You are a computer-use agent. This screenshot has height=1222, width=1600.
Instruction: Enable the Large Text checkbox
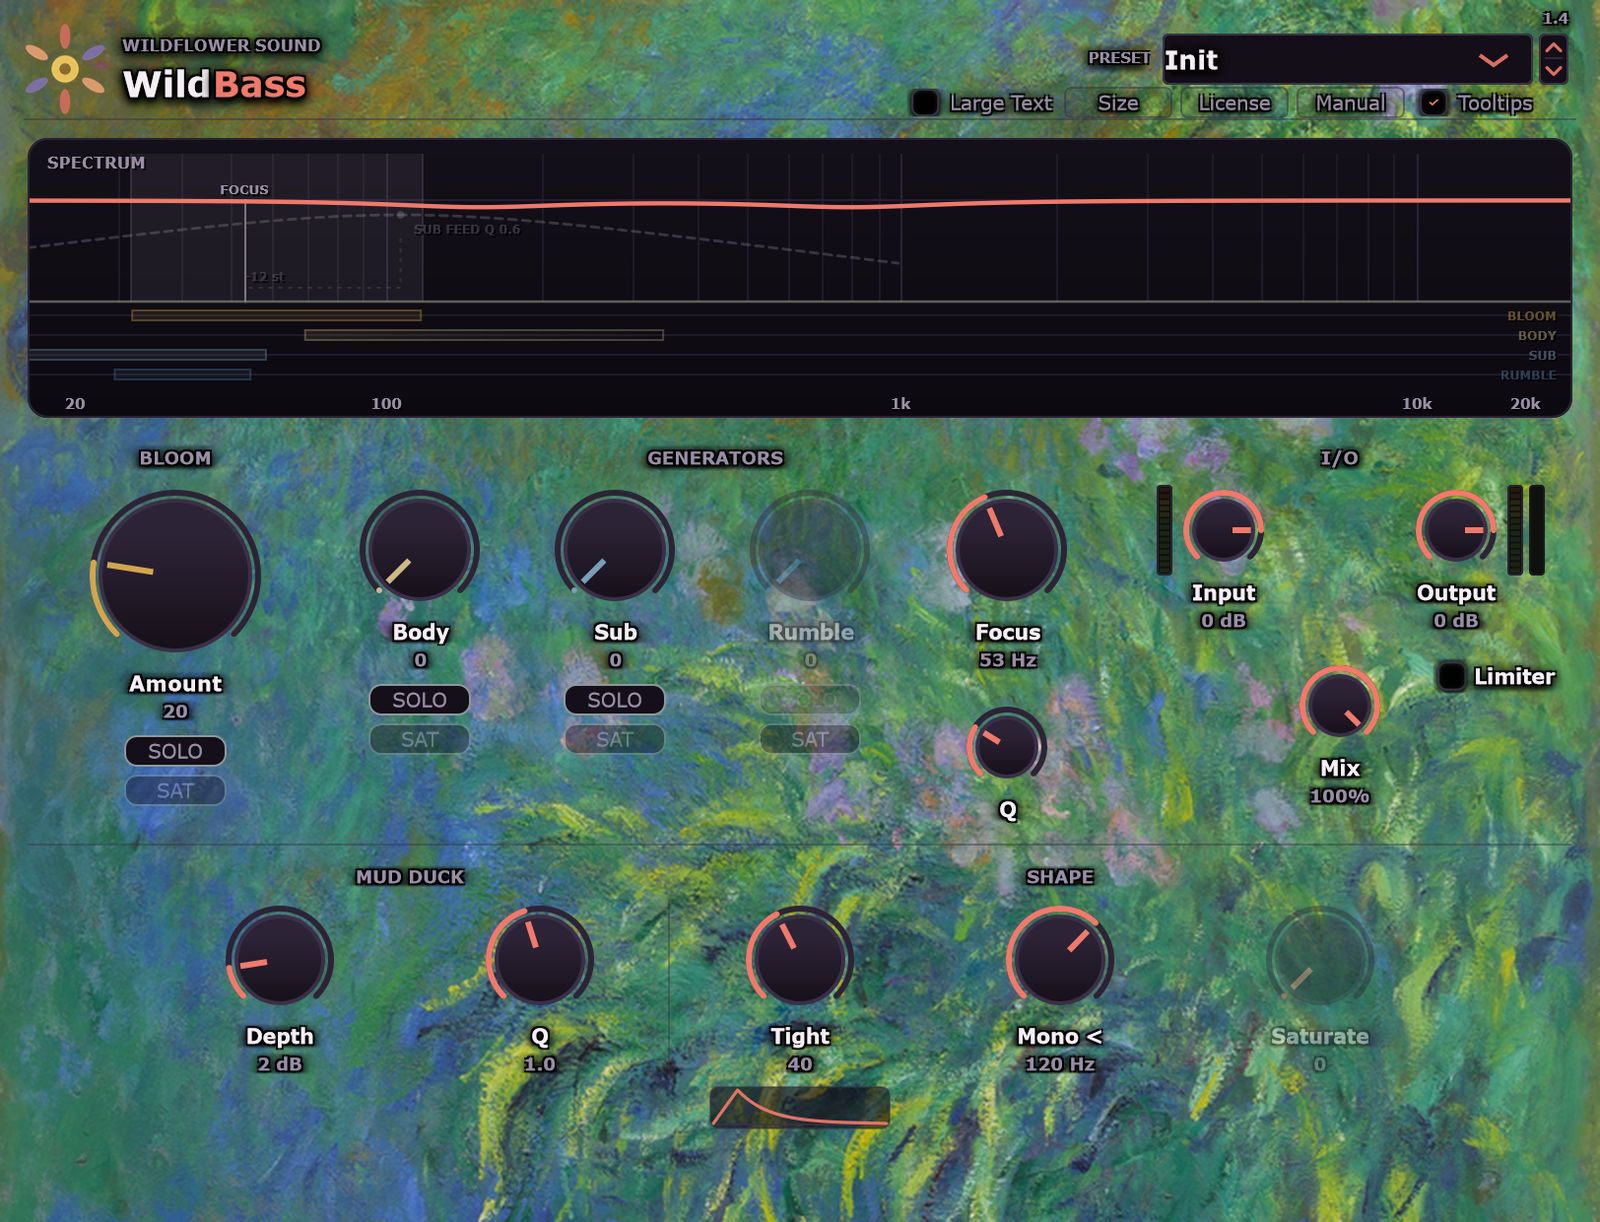click(925, 103)
